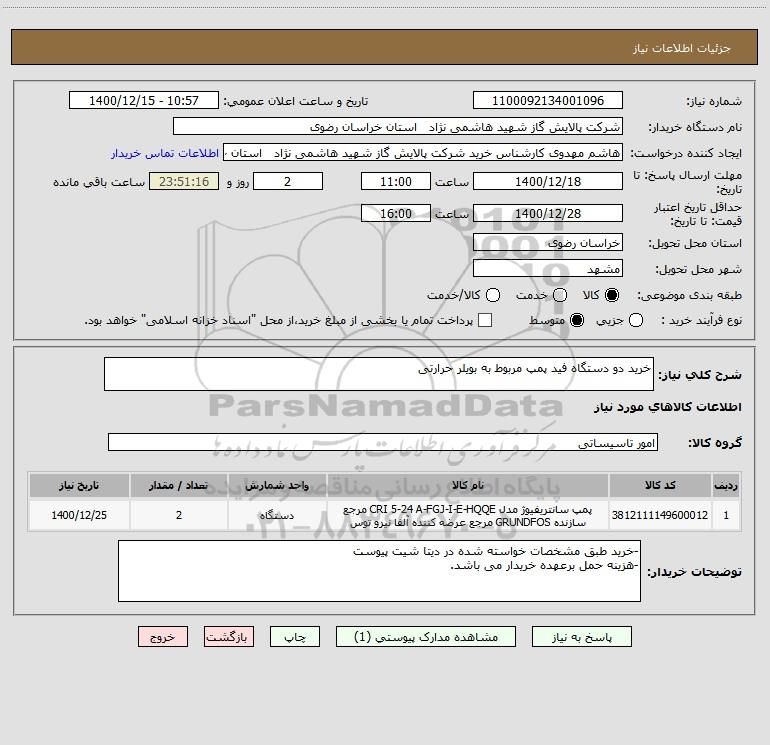
Task: Click the validity time field 16:00
Action: coord(396,213)
